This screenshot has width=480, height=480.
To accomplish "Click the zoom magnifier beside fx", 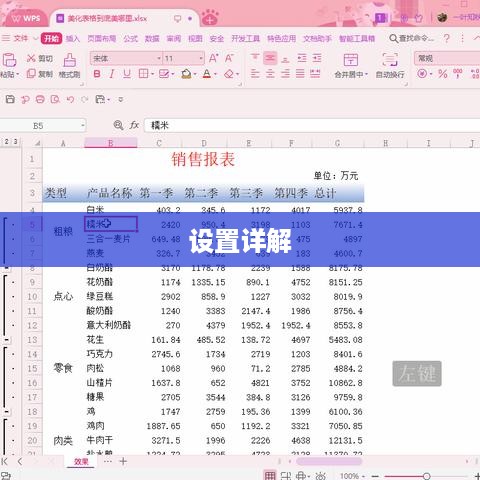I will coord(118,125).
